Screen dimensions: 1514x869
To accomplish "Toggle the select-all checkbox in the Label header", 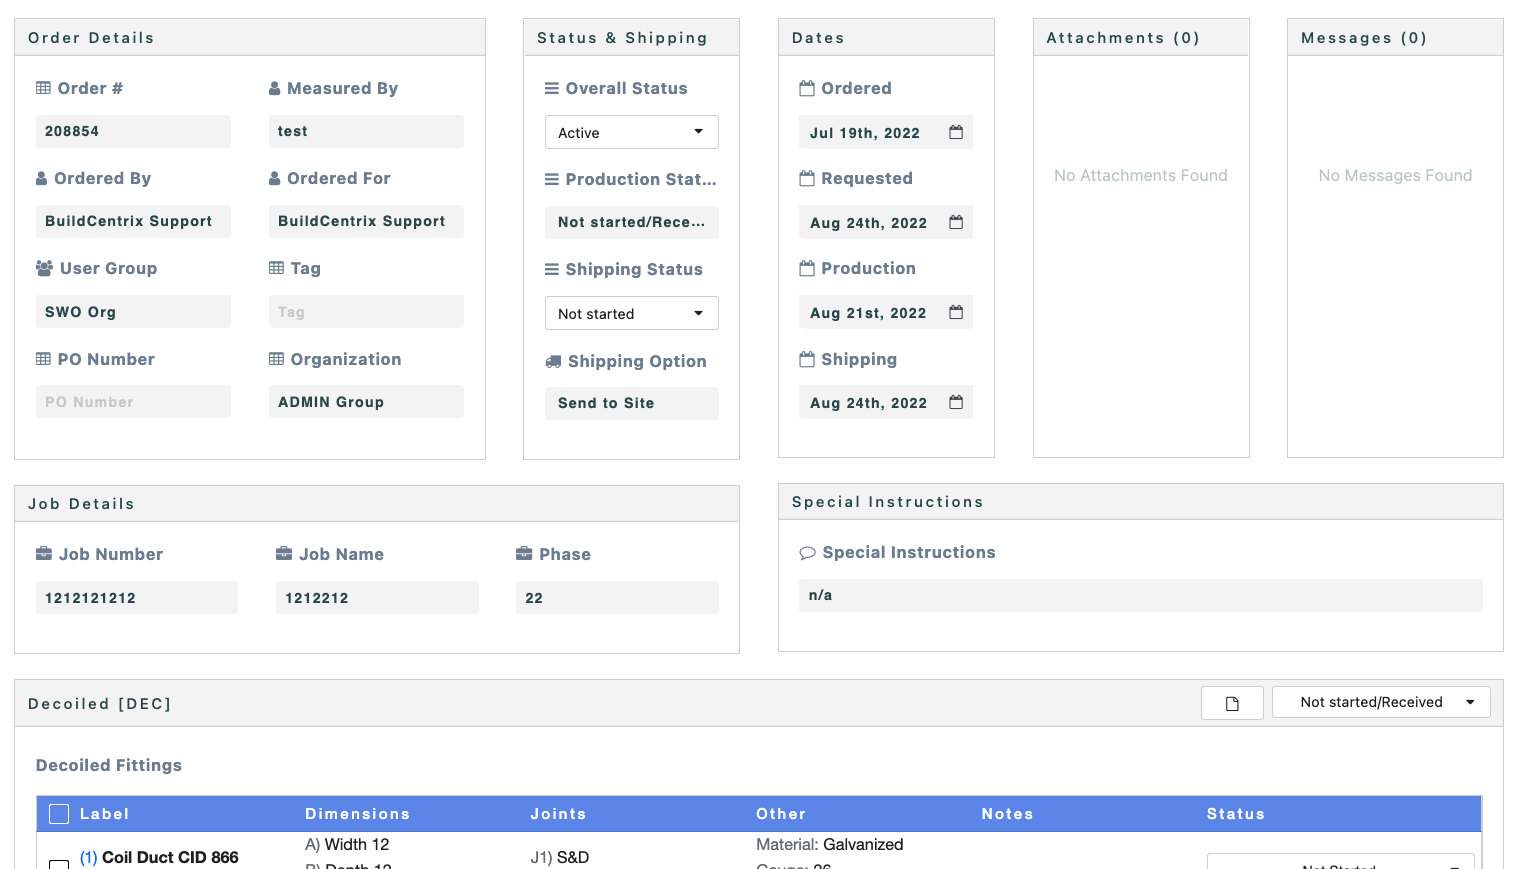I will point(59,813).
